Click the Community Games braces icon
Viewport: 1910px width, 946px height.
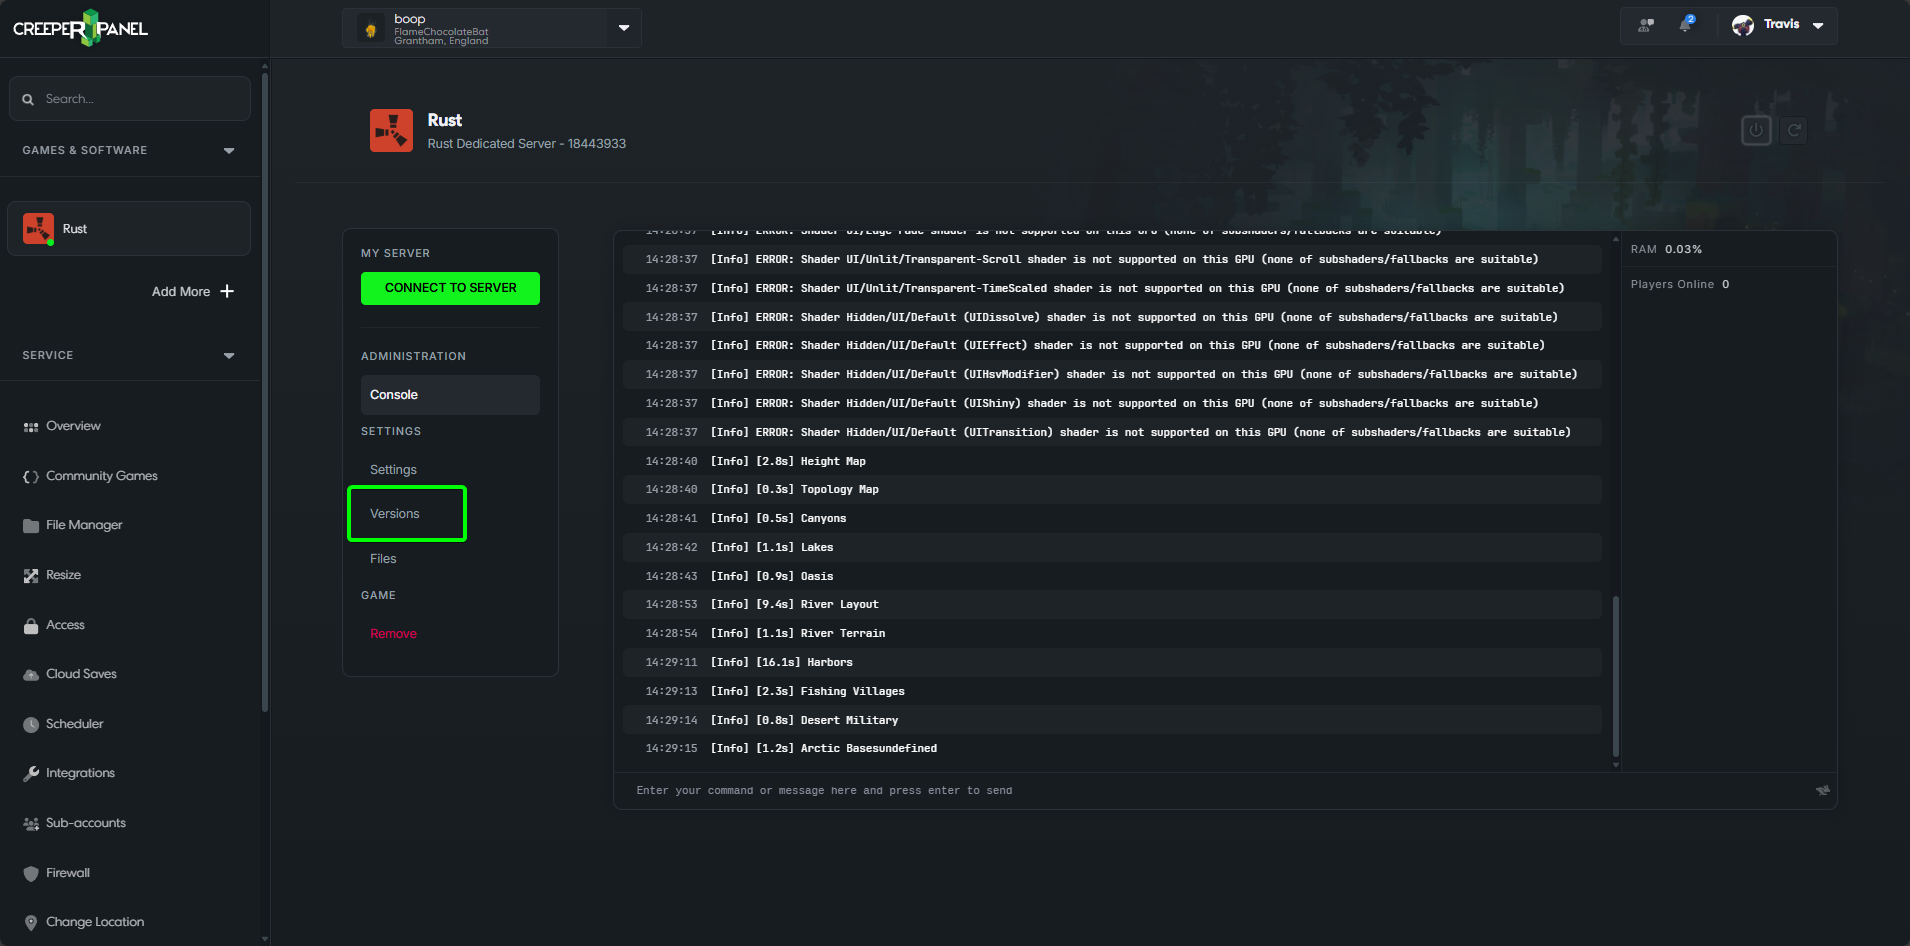pyautogui.click(x=31, y=477)
